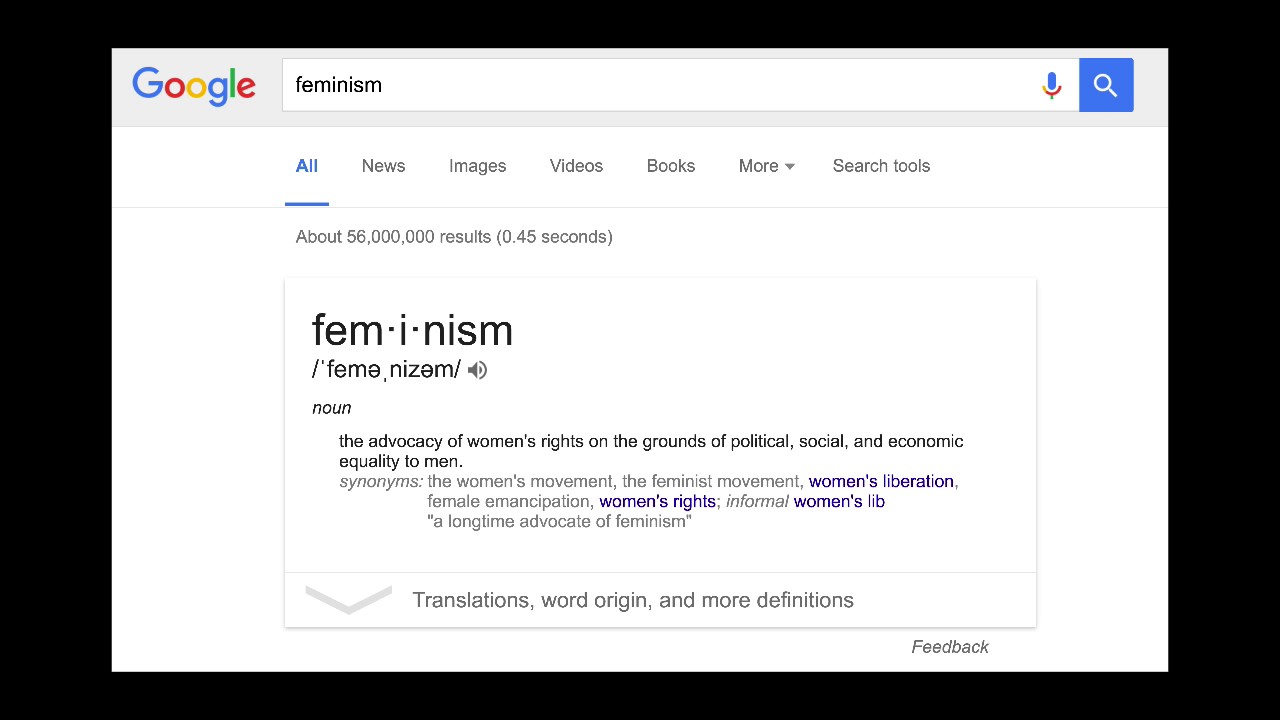Click the blue search magnifier button
Image resolution: width=1280 pixels, height=720 pixels.
pyautogui.click(x=1106, y=85)
